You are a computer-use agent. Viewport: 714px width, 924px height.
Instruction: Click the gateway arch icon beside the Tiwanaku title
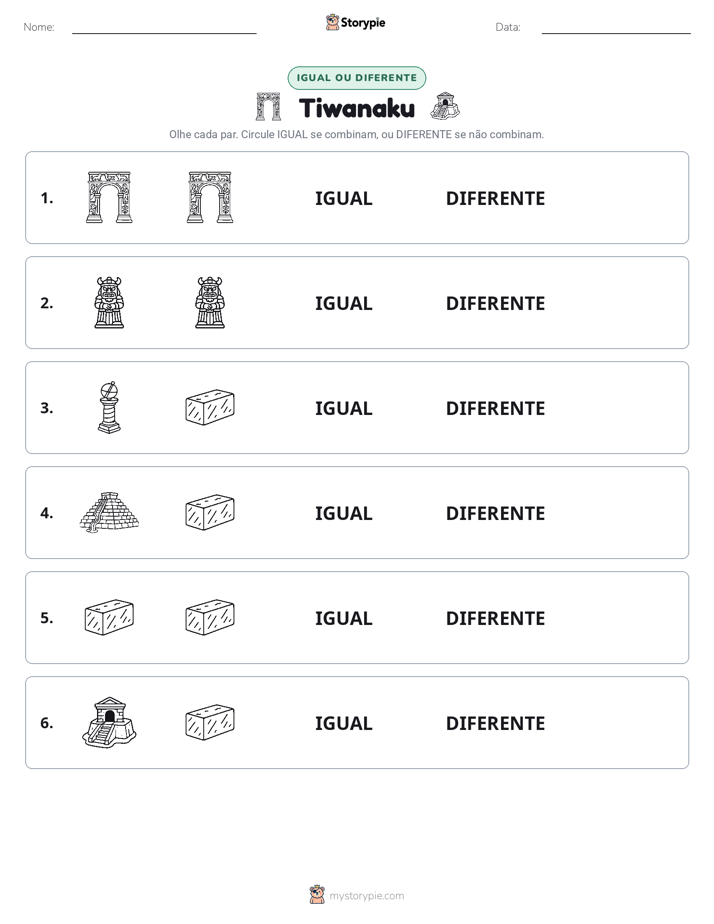click(x=268, y=107)
